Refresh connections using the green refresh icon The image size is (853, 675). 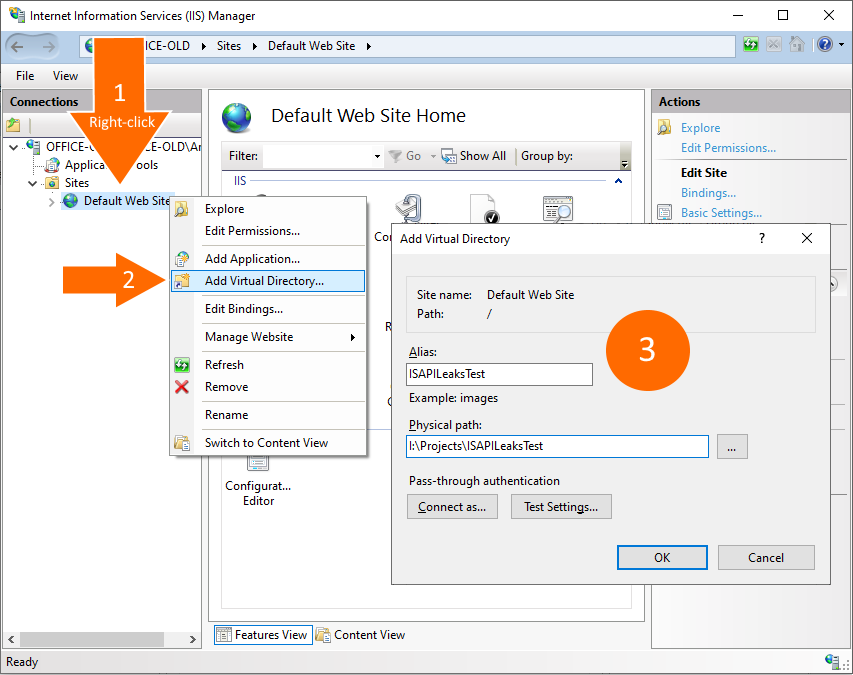tap(751, 45)
